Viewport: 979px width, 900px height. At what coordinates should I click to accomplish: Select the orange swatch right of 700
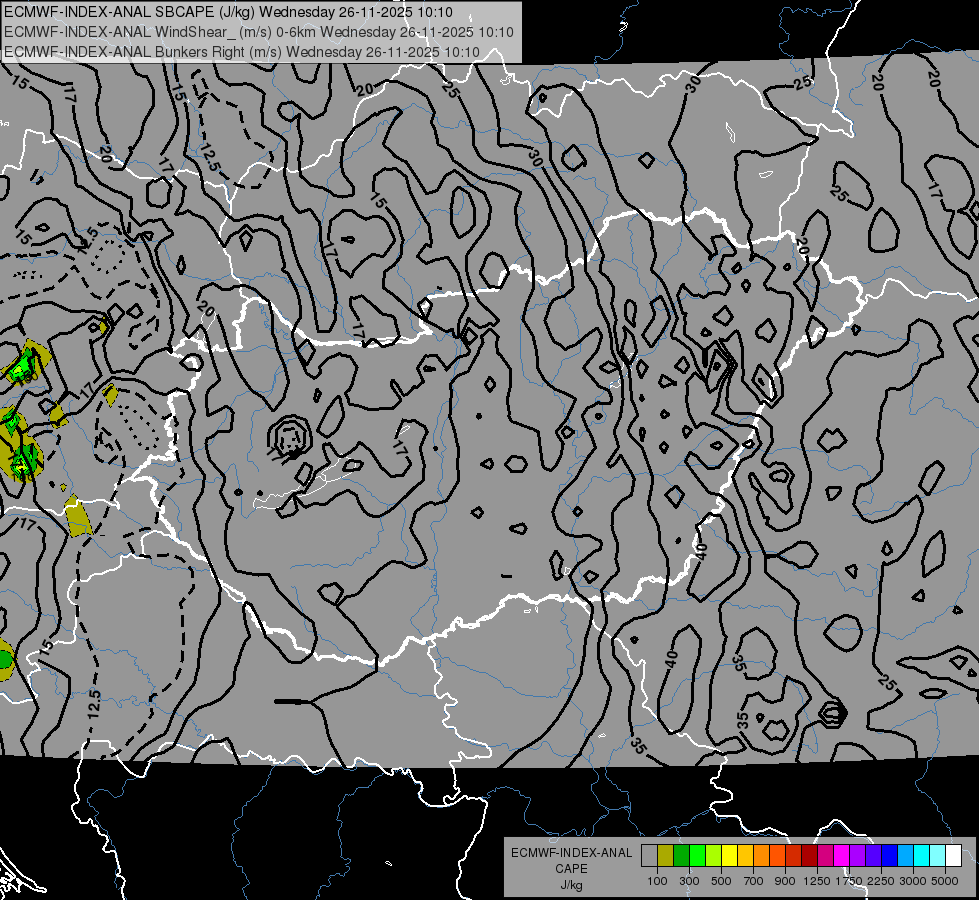pos(762,856)
